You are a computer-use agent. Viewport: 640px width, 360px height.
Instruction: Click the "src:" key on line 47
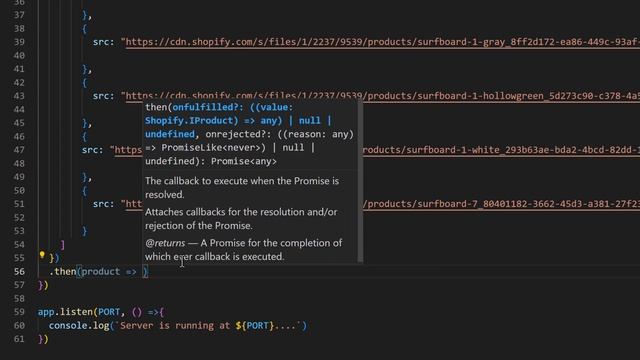pos(92,150)
